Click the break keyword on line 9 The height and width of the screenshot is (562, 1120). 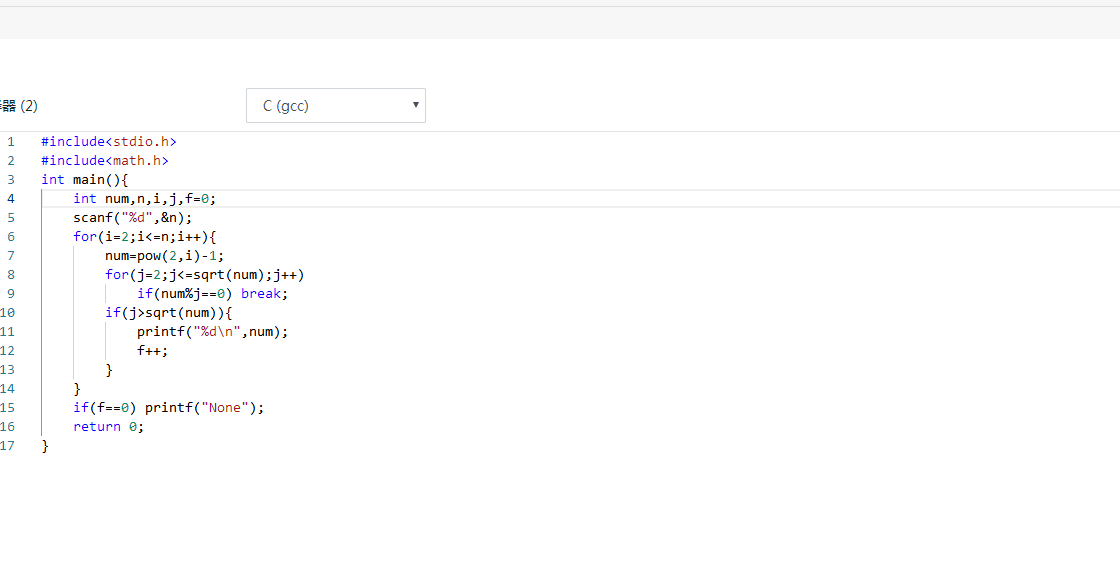click(264, 294)
